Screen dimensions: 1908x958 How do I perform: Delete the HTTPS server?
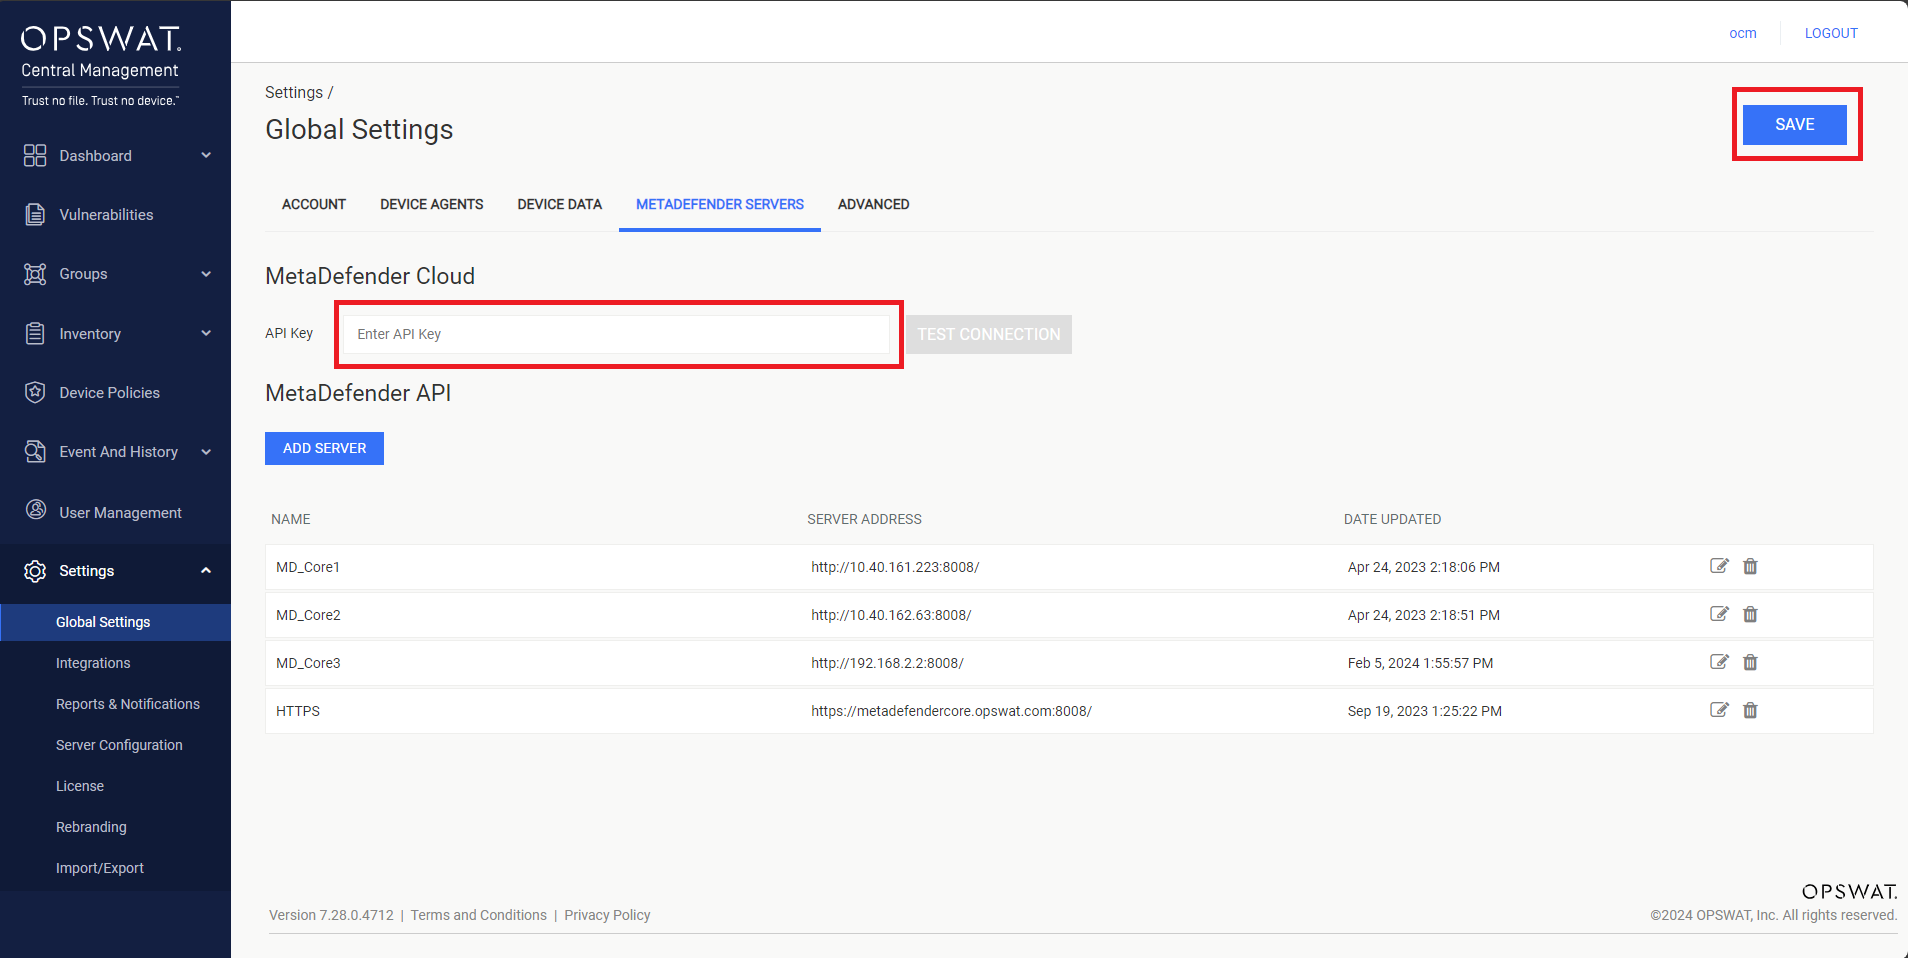point(1750,710)
